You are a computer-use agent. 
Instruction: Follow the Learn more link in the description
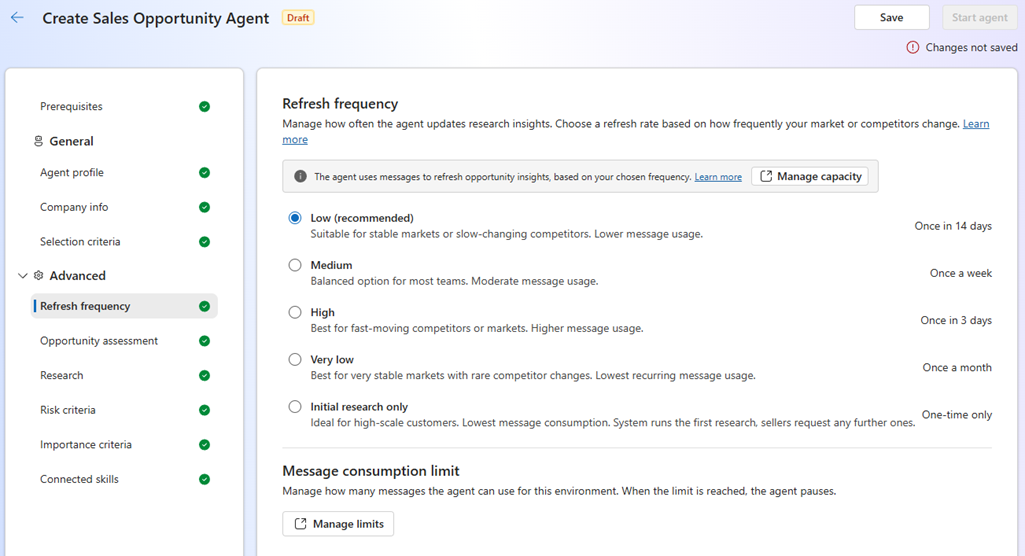[976, 124]
